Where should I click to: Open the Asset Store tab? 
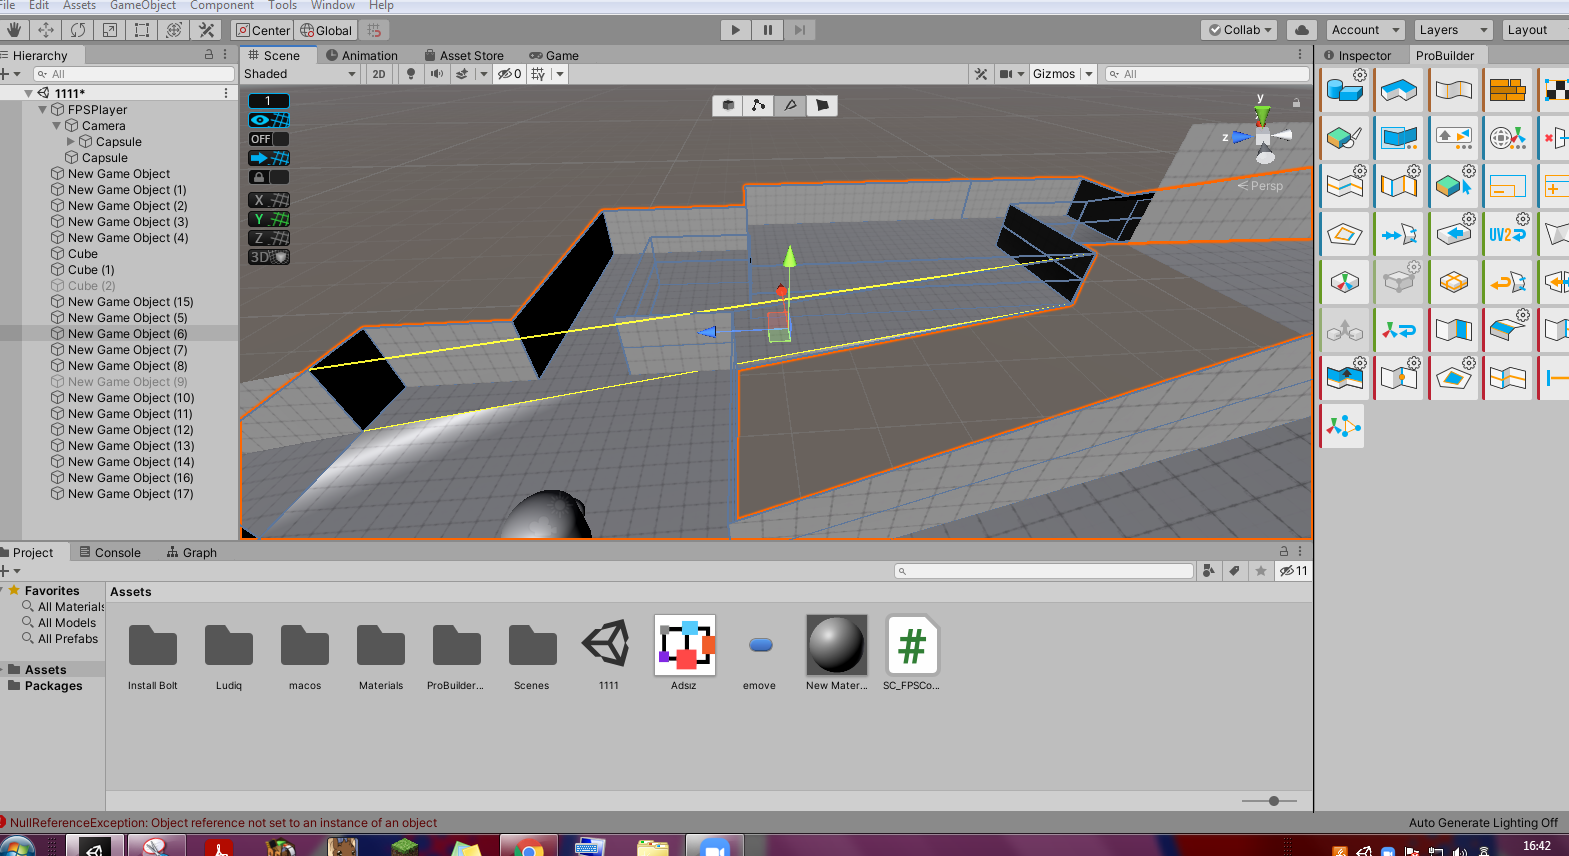tap(464, 56)
